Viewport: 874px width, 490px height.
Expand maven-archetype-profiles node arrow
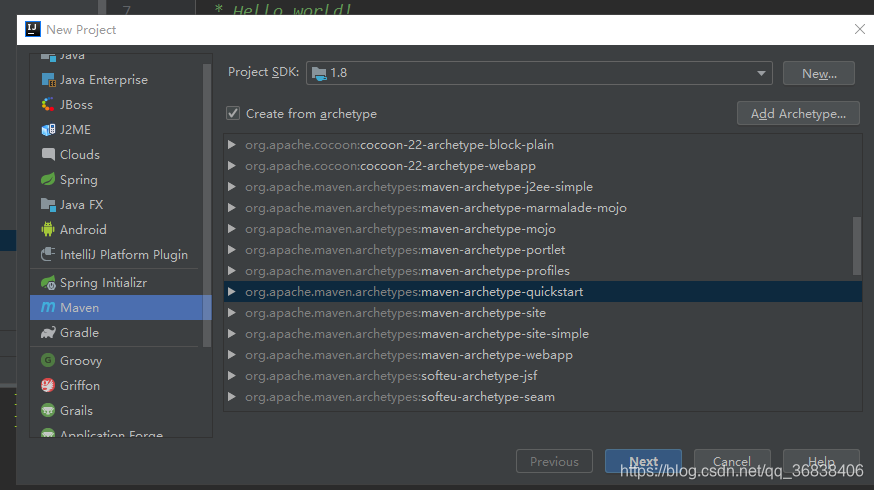[x=231, y=271]
